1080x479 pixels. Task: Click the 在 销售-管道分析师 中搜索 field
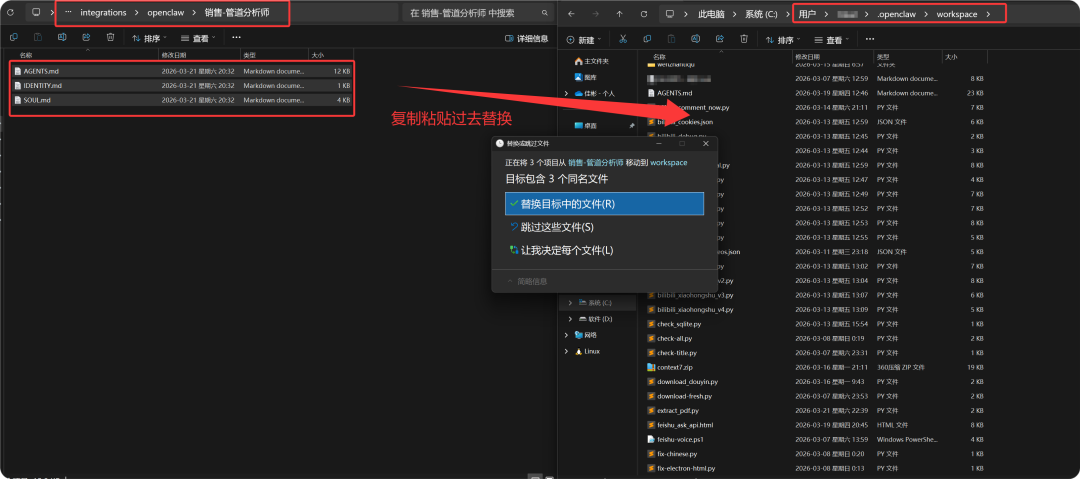477,13
